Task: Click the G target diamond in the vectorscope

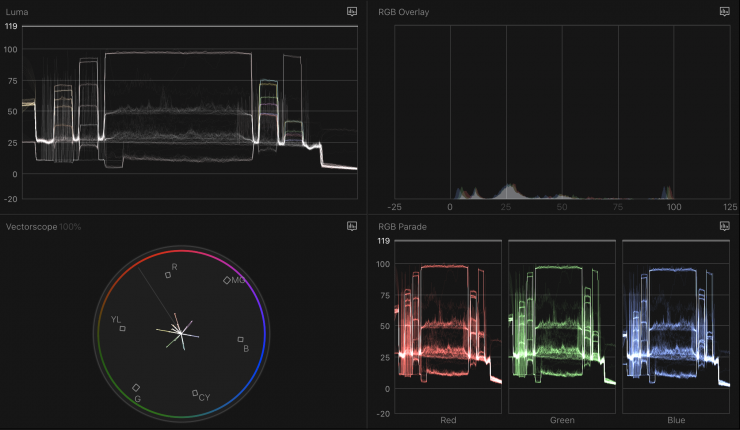Action: coord(136,387)
